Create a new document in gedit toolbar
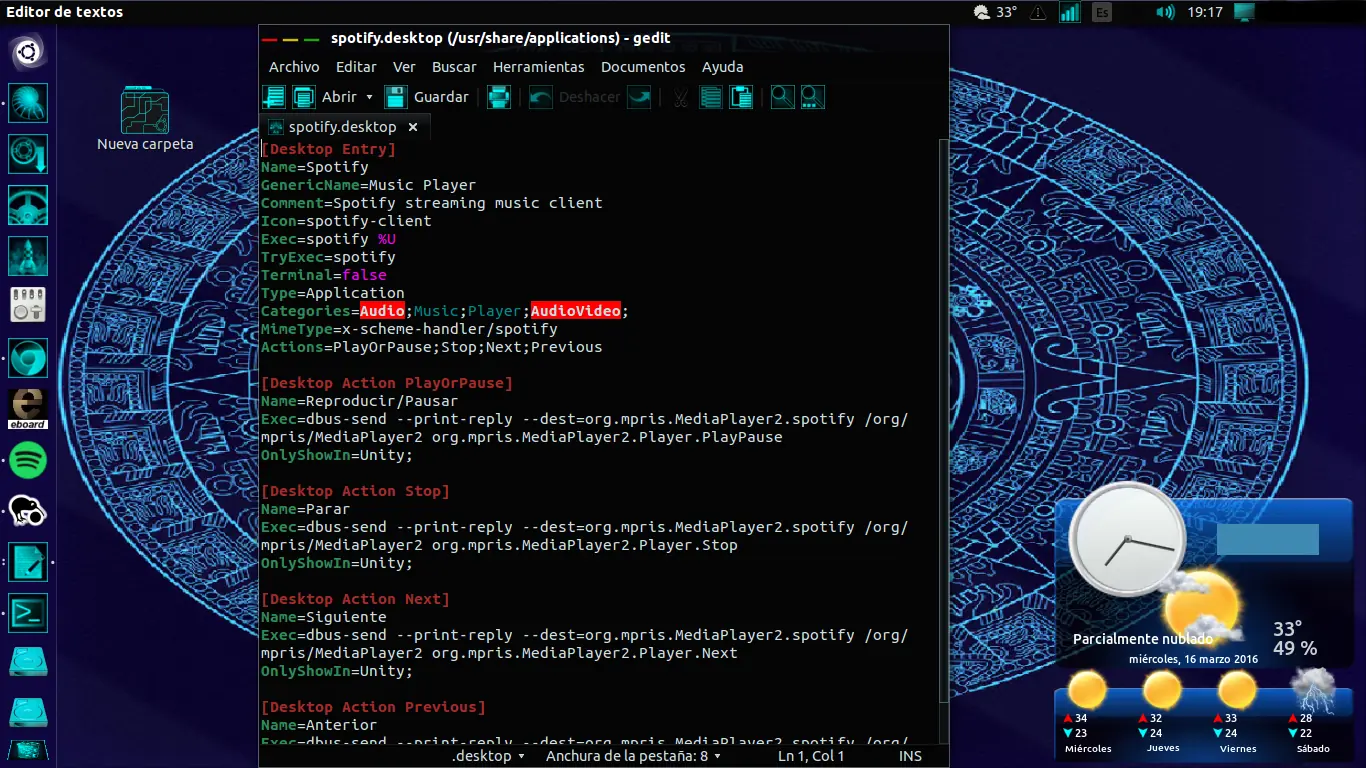 point(273,97)
